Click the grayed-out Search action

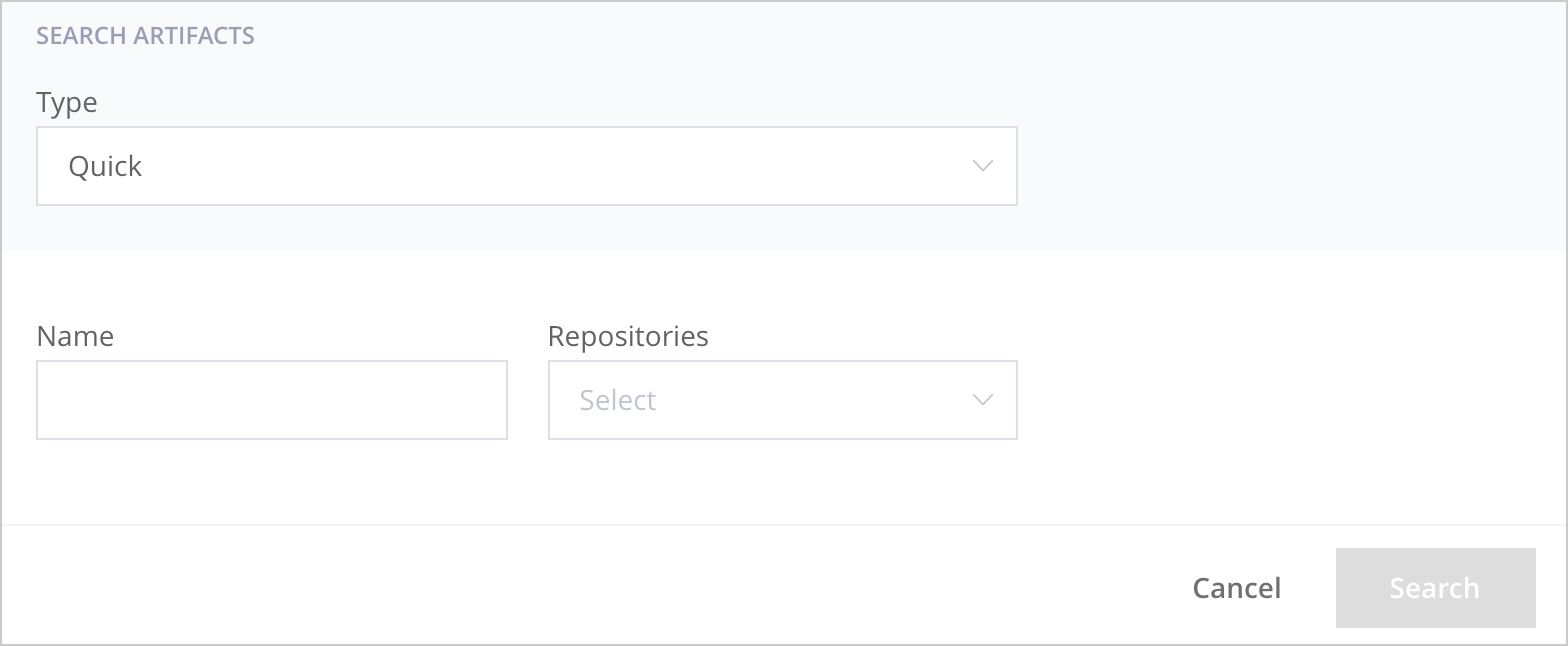click(x=1434, y=588)
